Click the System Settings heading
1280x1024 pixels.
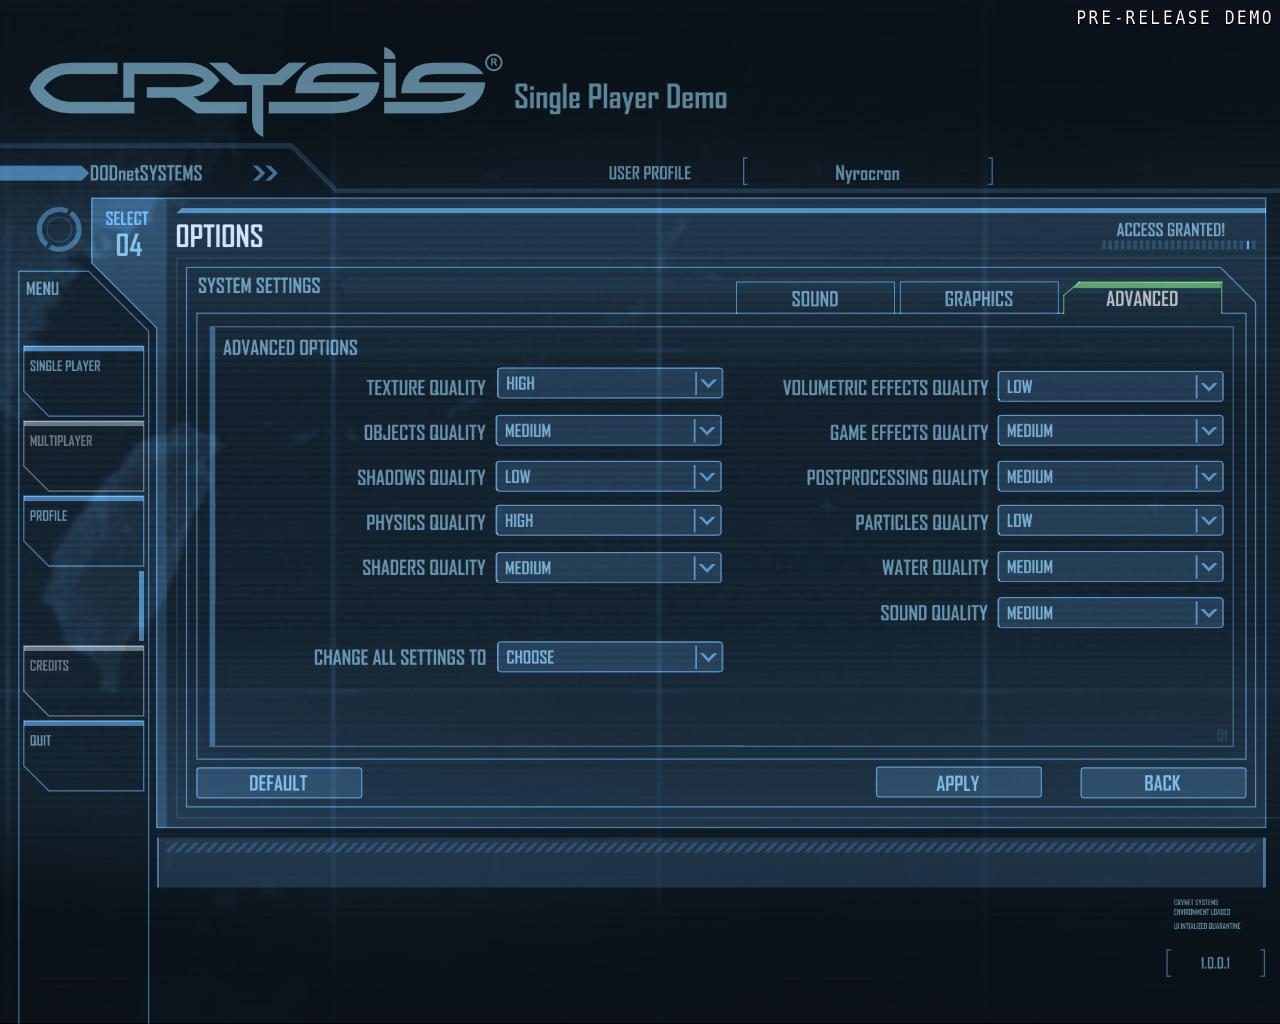pyautogui.click(x=259, y=286)
